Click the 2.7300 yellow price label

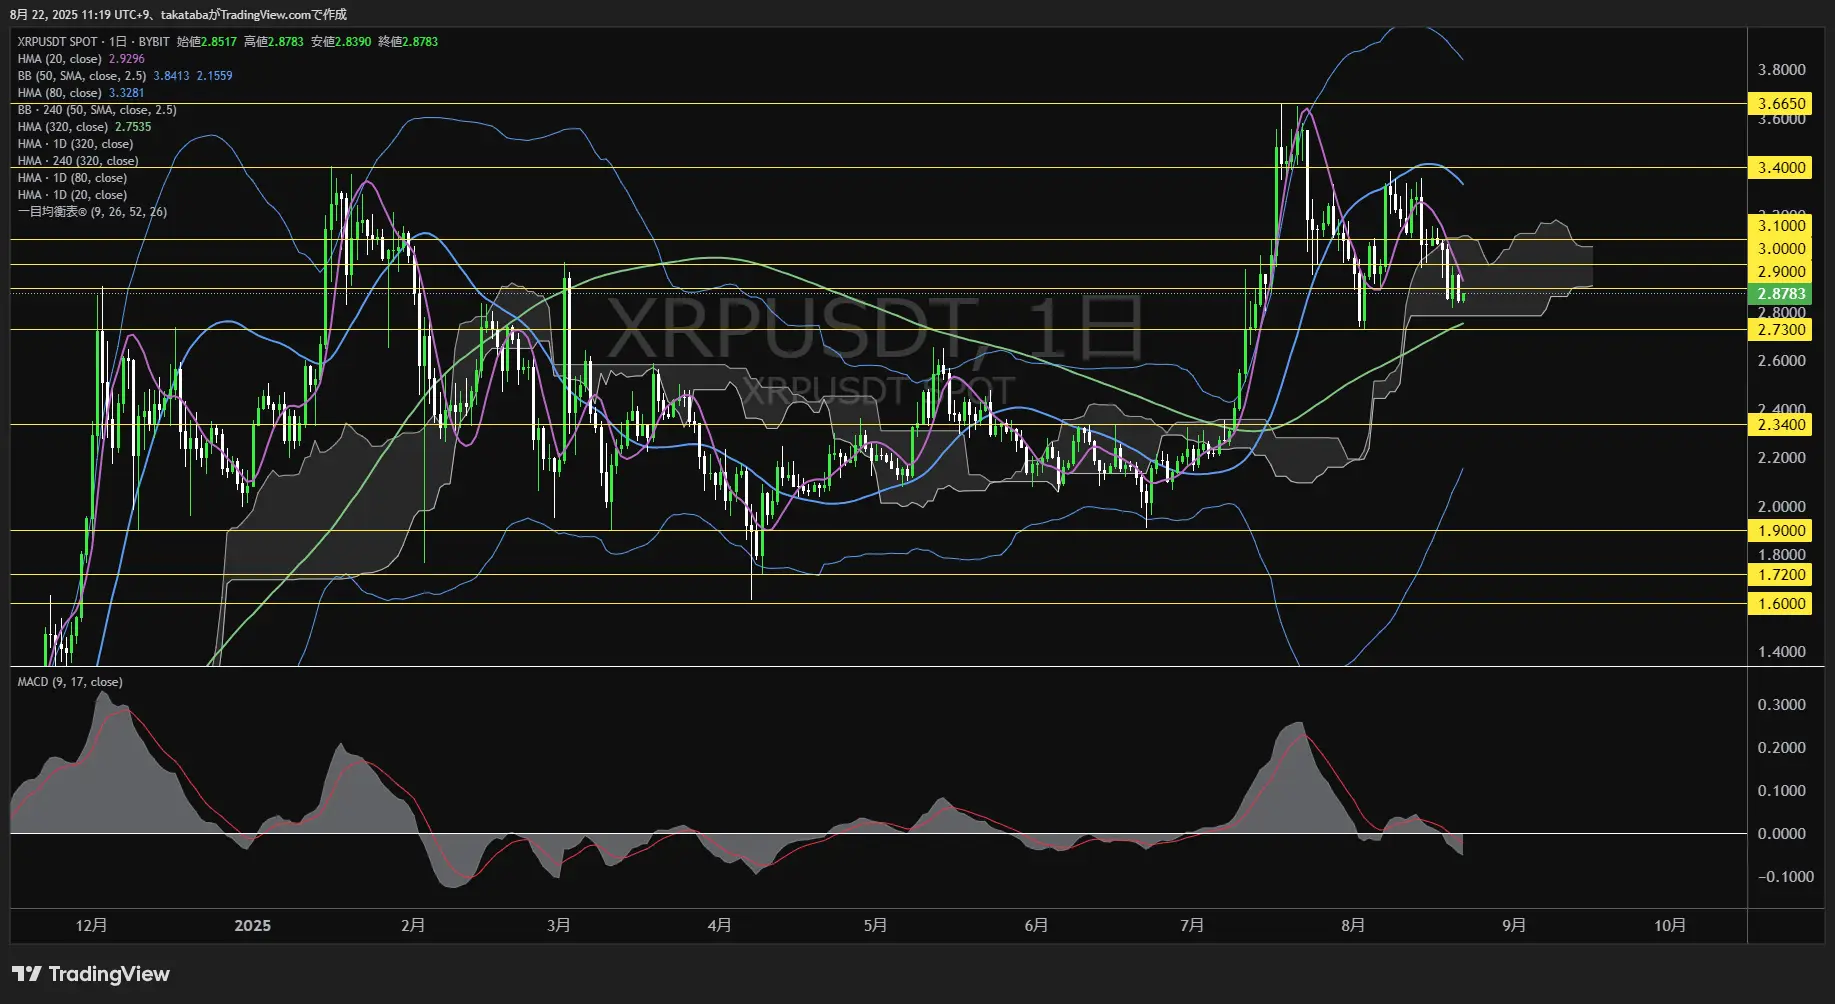(1781, 329)
